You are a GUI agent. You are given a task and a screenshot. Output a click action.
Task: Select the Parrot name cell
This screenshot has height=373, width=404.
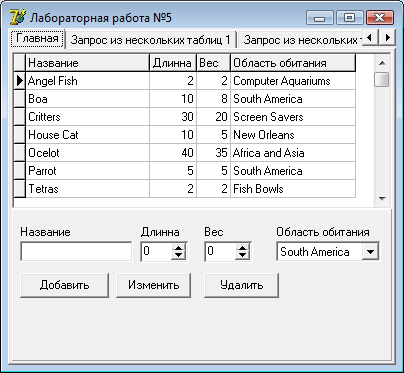click(x=87, y=171)
